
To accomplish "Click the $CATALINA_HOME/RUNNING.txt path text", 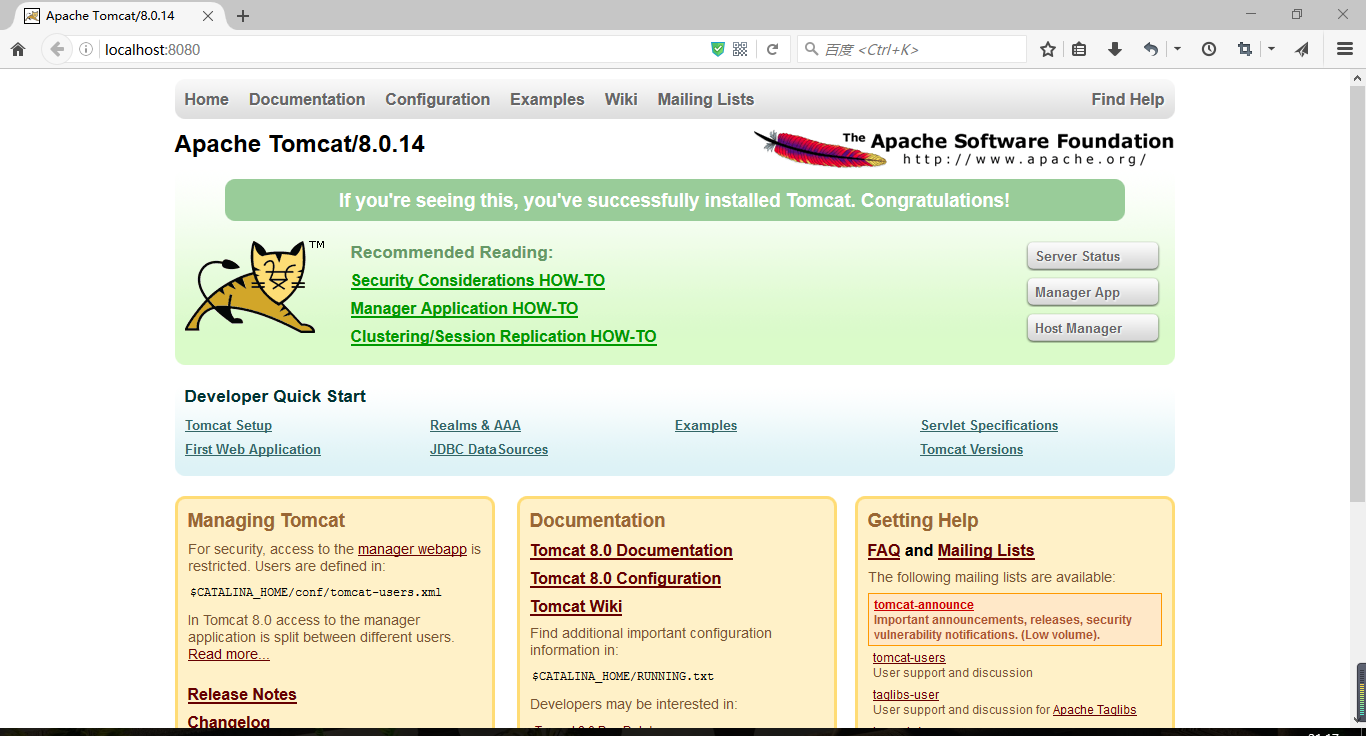I will (623, 676).
